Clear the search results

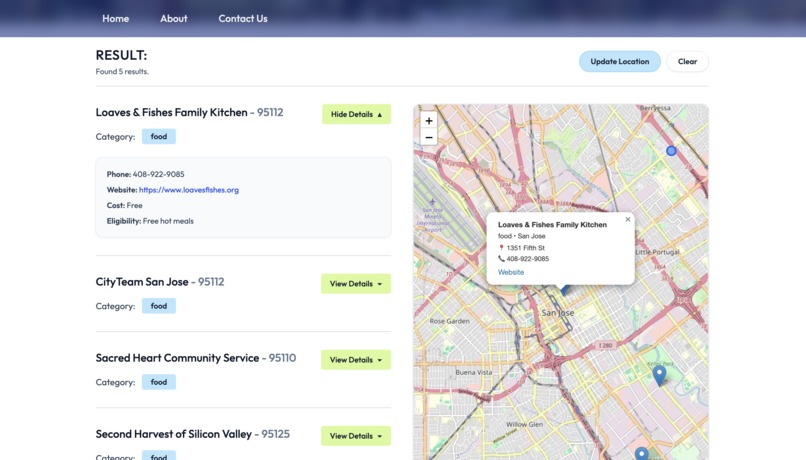point(687,62)
